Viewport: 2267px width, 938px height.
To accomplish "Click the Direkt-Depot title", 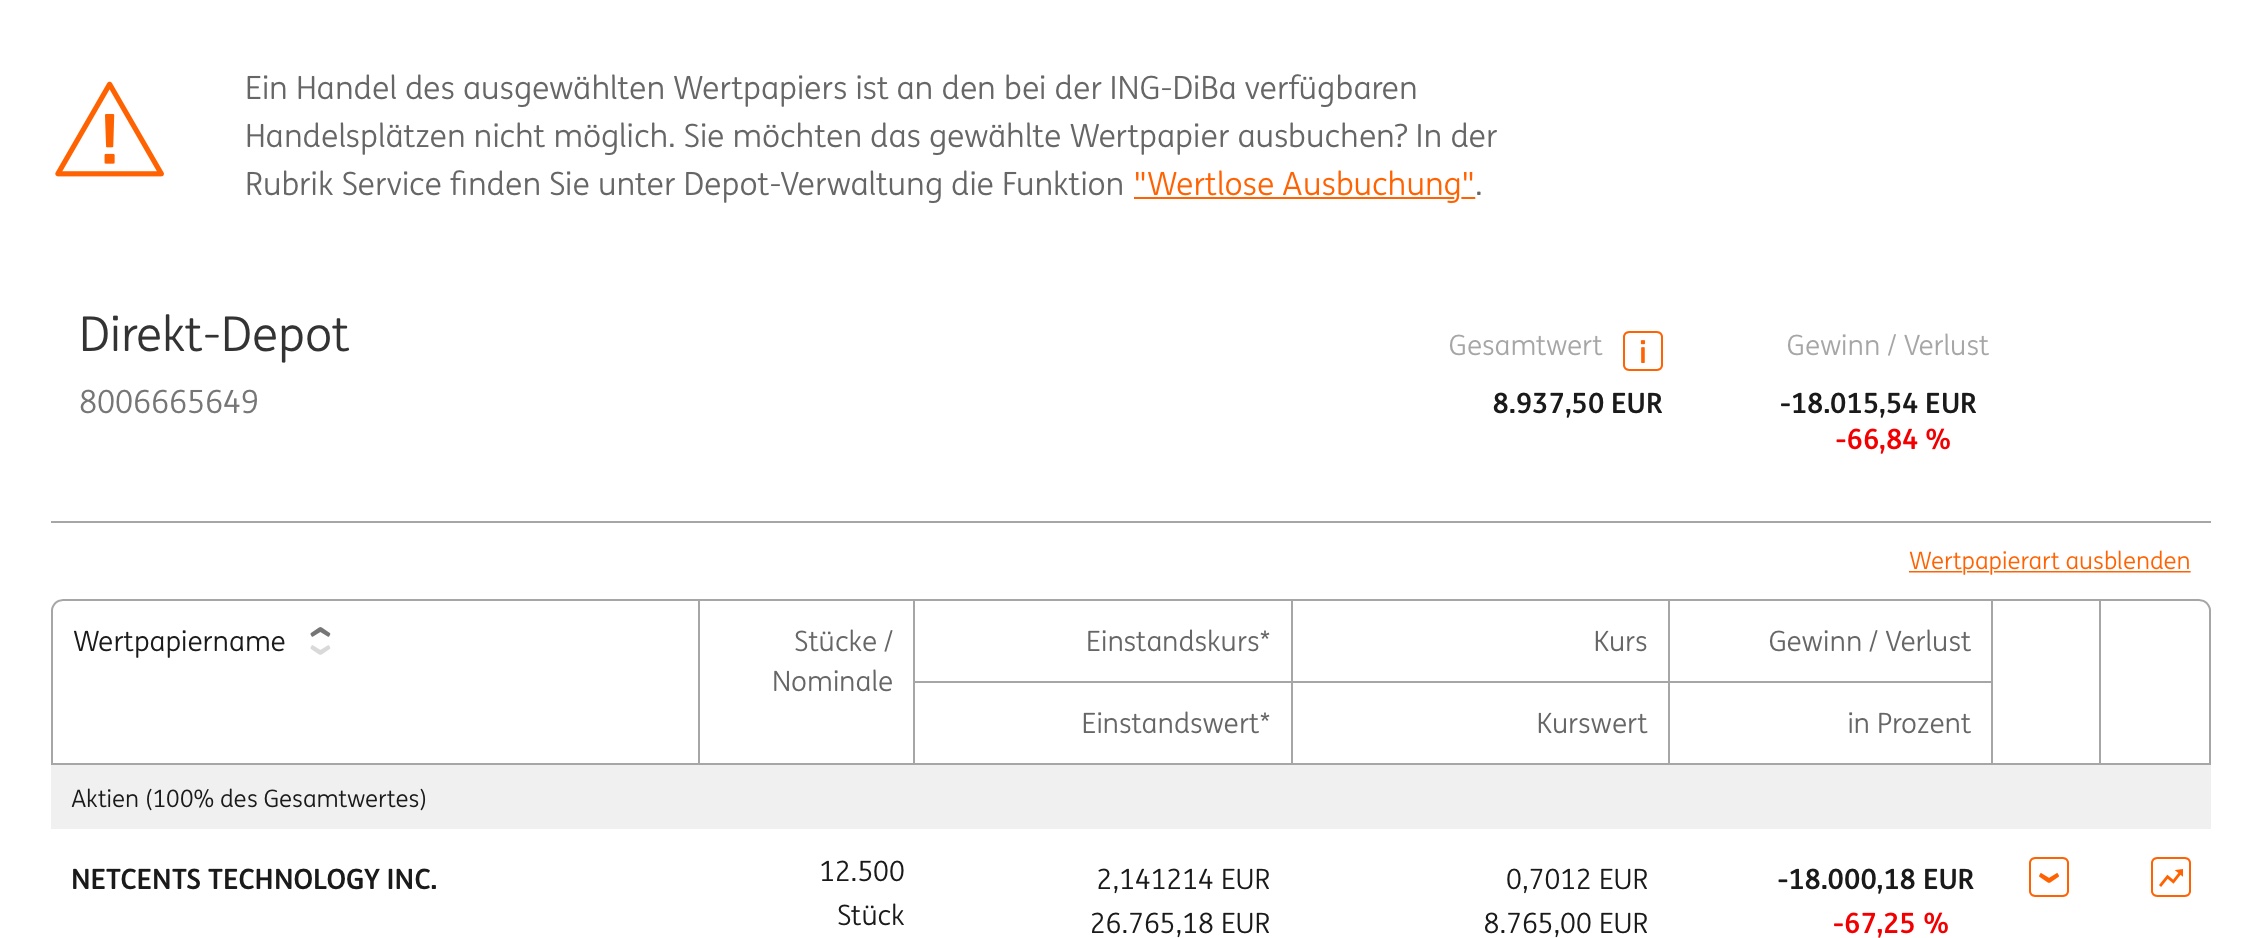I will pyautogui.click(x=215, y=335).
